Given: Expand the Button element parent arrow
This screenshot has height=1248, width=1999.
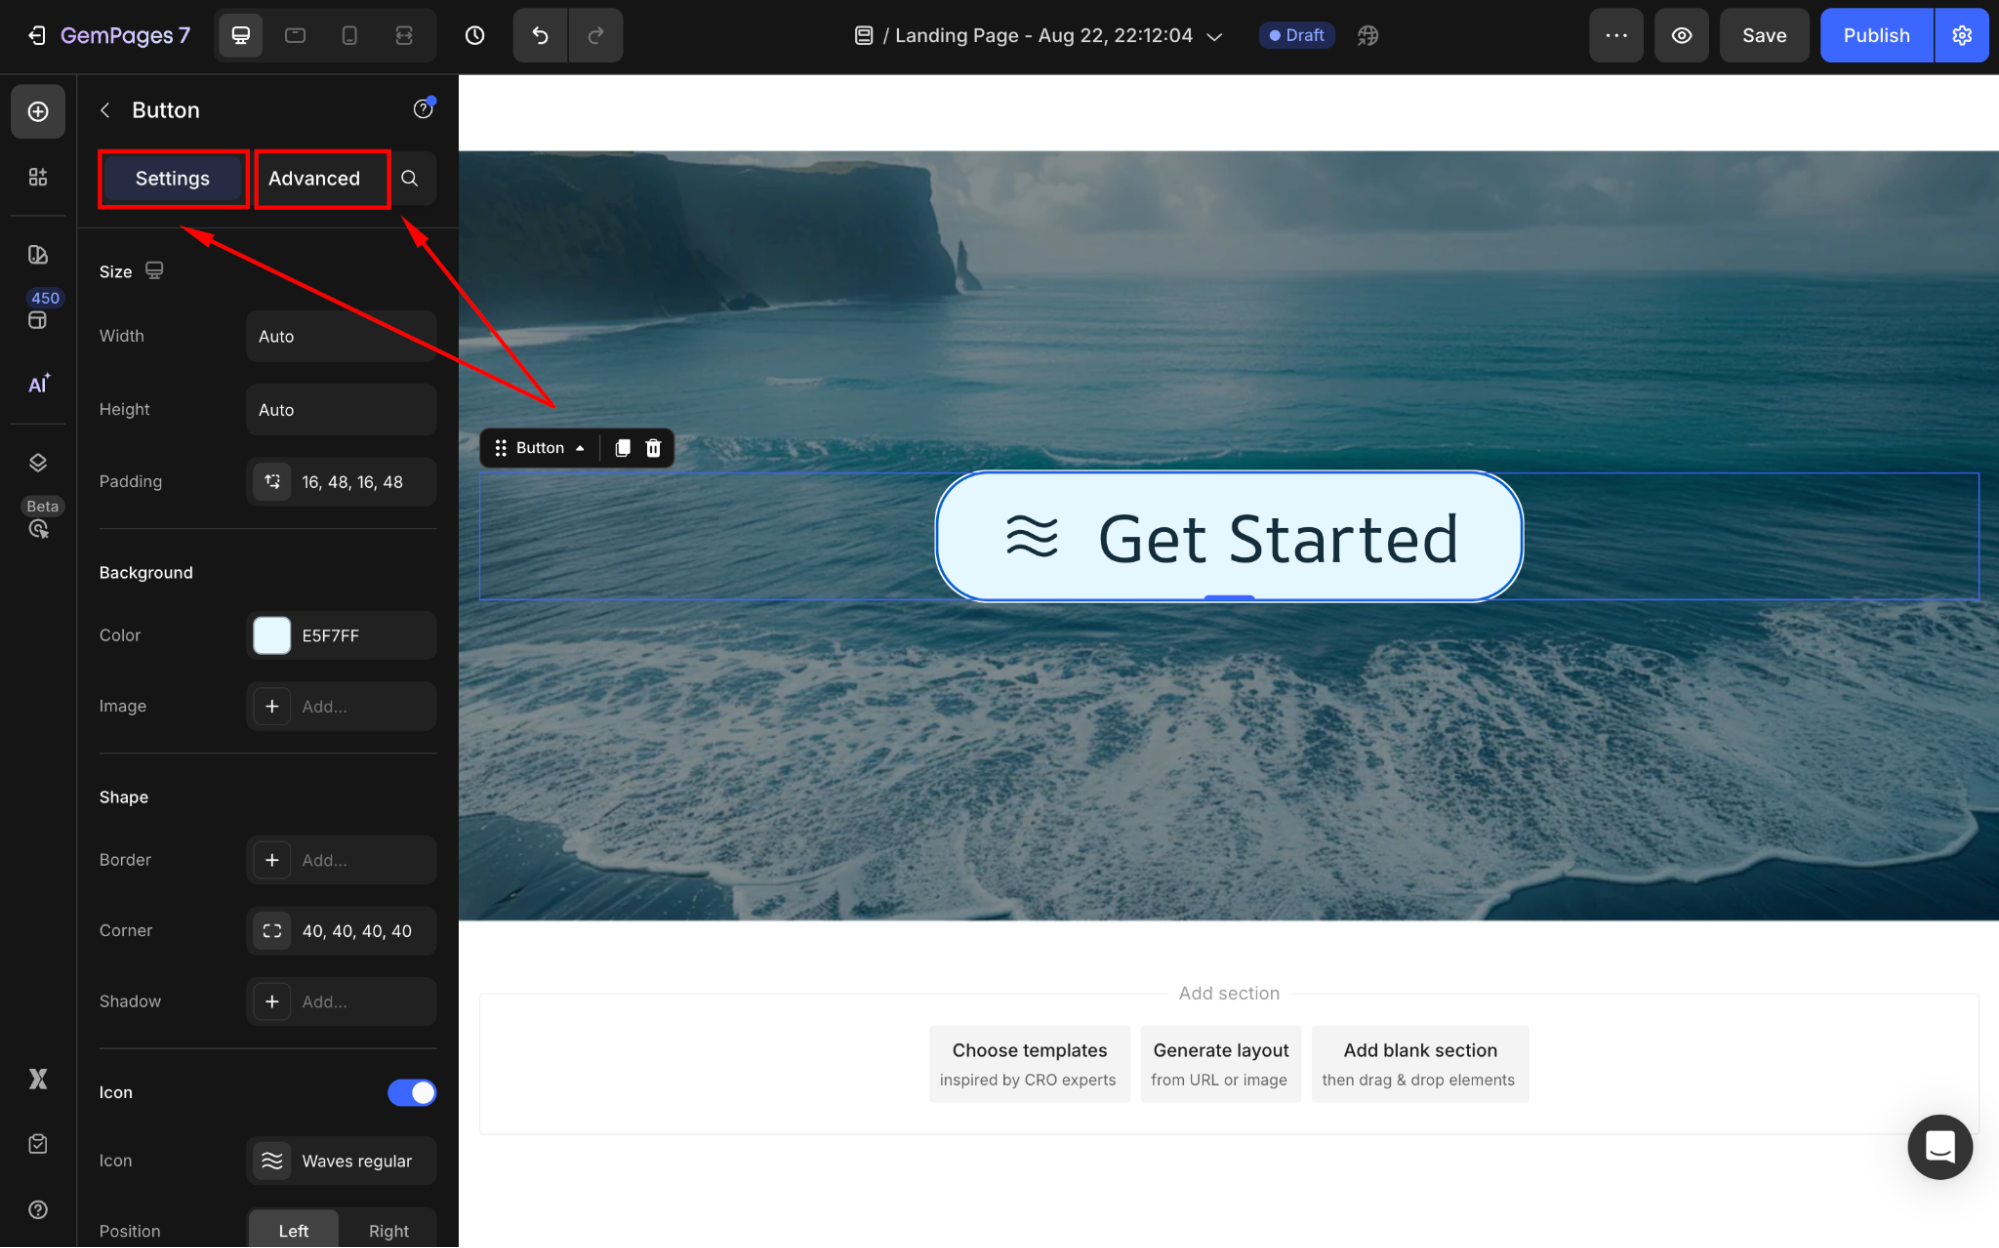Looking at the screenshot, I should pyautogui.click(x=580, y=448).
